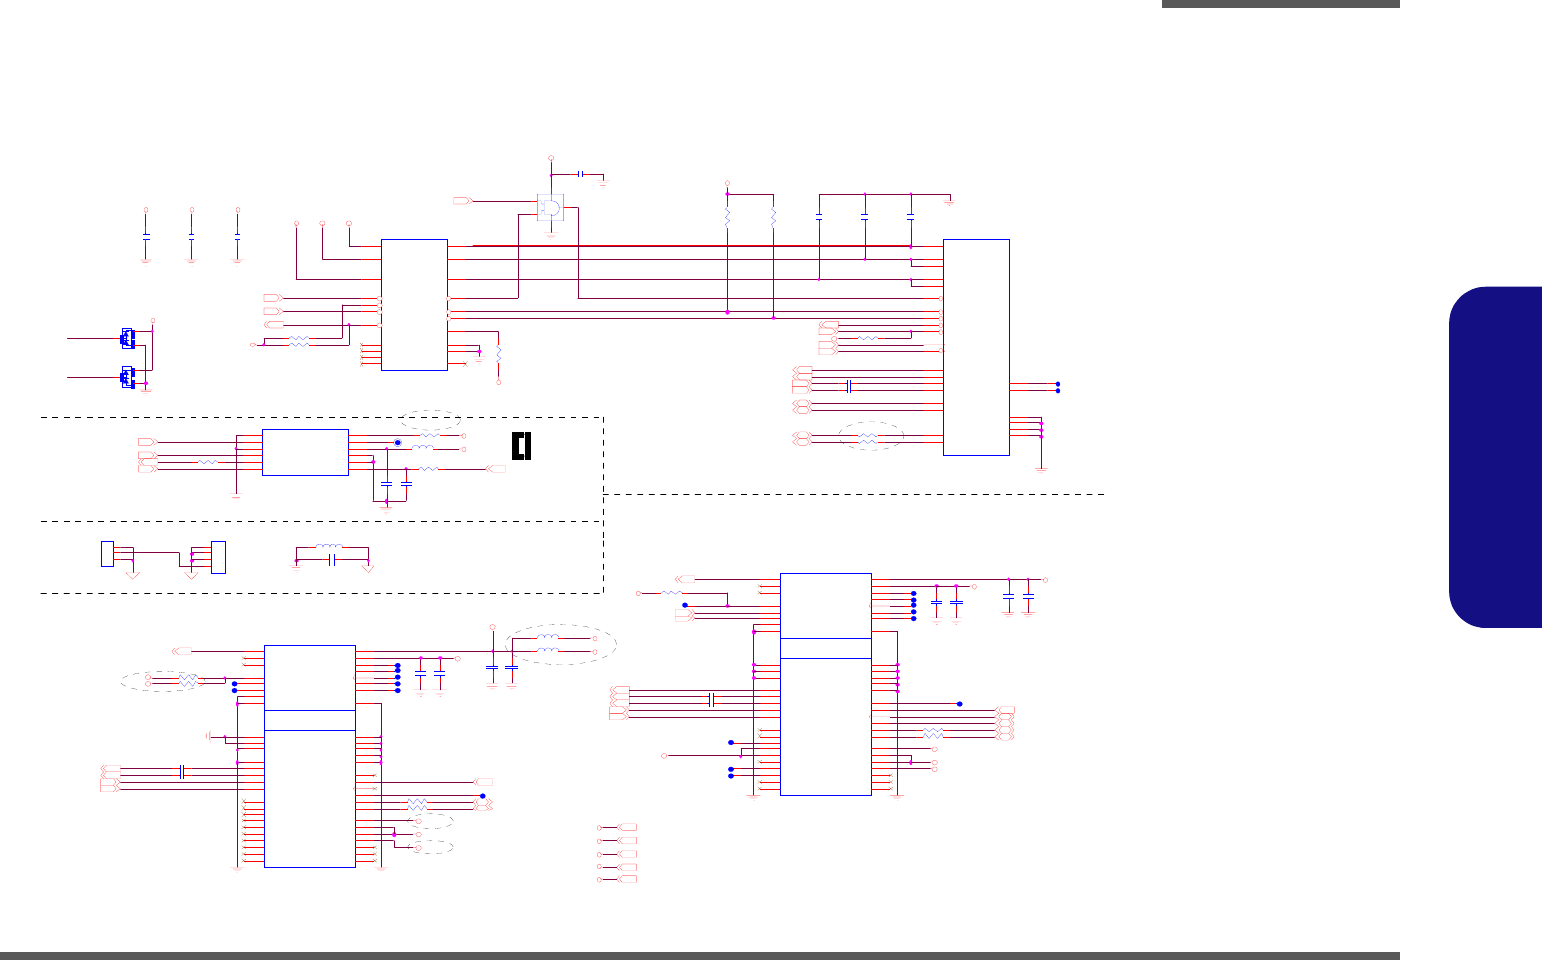
Task: Select the upper MOSFET transistor symbol
Action: (128, 339)
